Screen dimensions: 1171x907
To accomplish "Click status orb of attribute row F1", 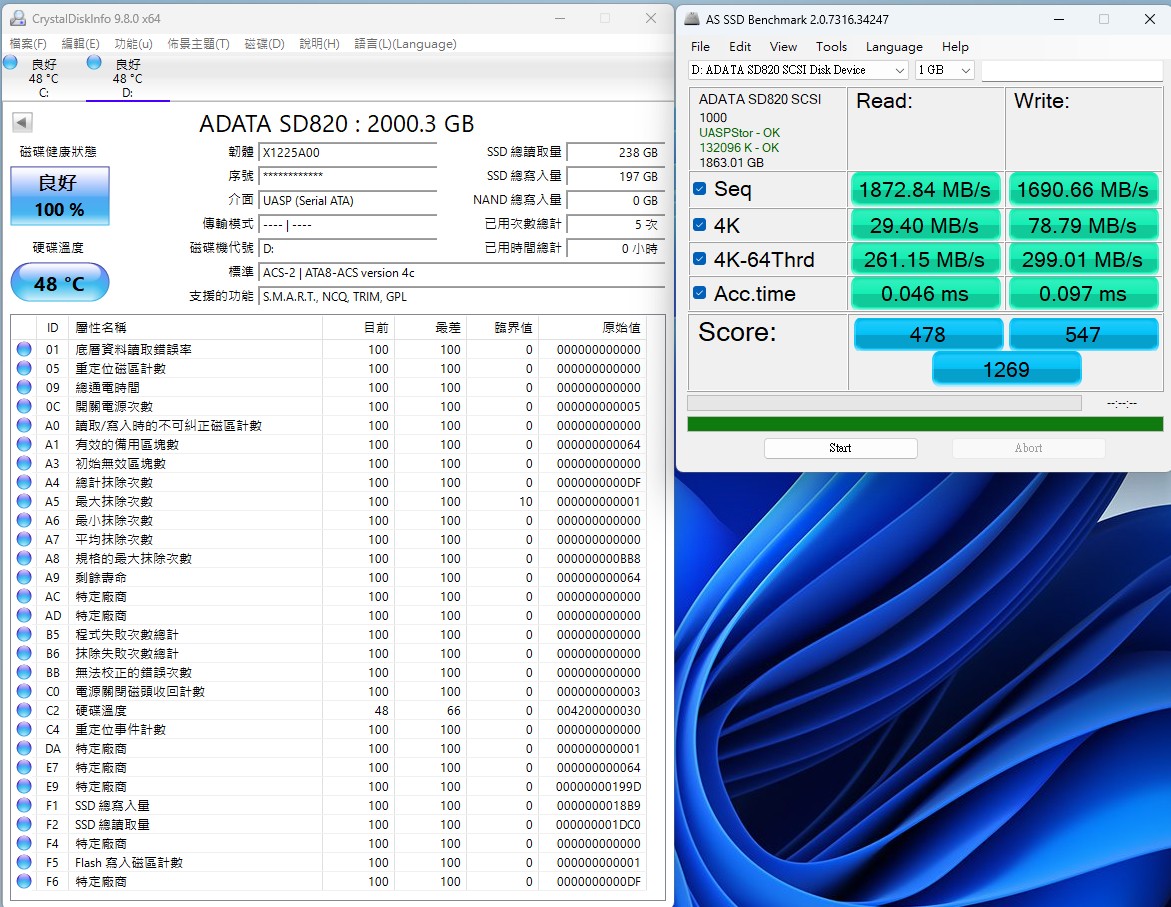I will [24, 805].
